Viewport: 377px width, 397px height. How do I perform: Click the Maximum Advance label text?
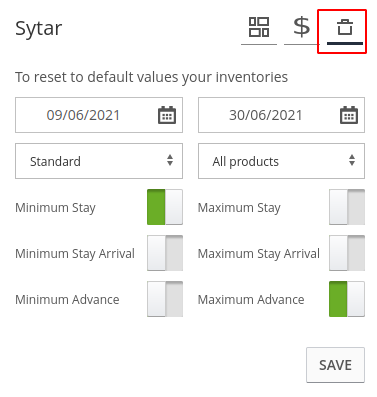251,300
